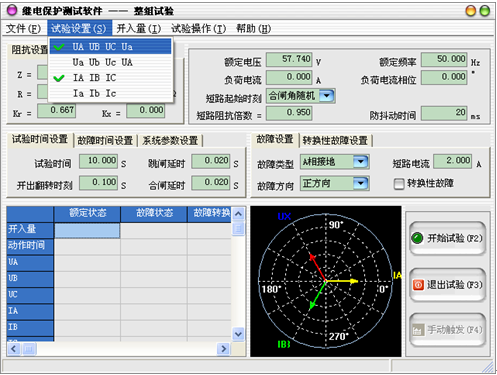Click the scroll left arrow under table

click(x=14, y=349)
